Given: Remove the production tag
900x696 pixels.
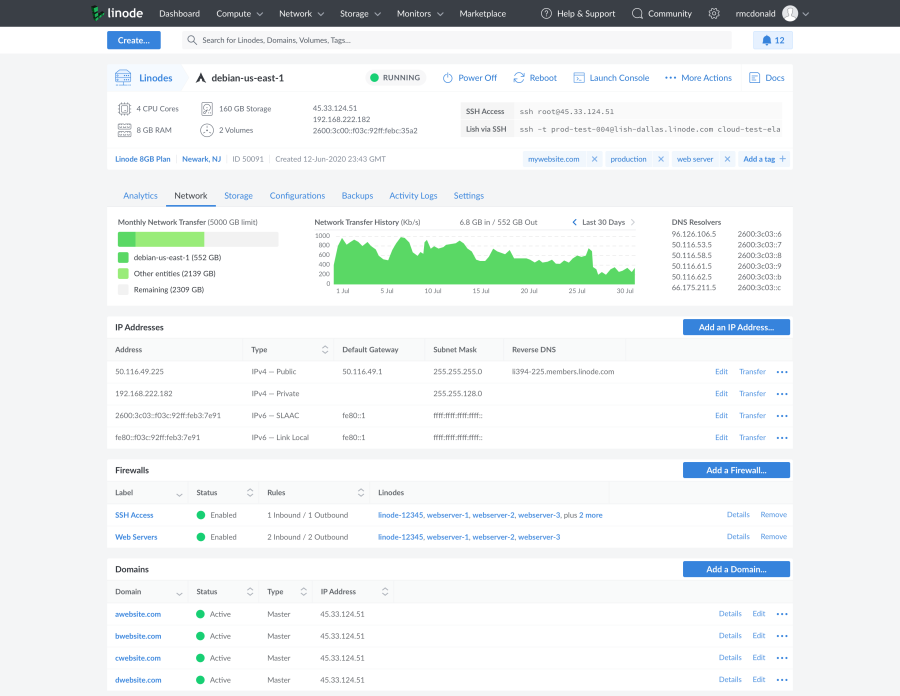Looking at the screenshot, I should (661, 159).
